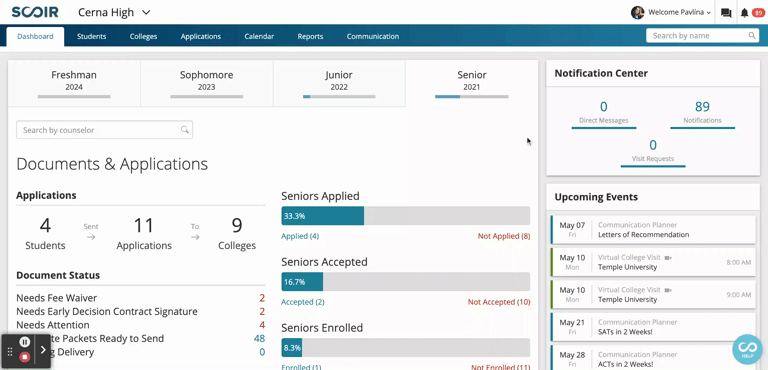The height and width of the screenshot is (370, 768).
Task: Click the recording toolbar drag handle
Action: pos(10,351)
